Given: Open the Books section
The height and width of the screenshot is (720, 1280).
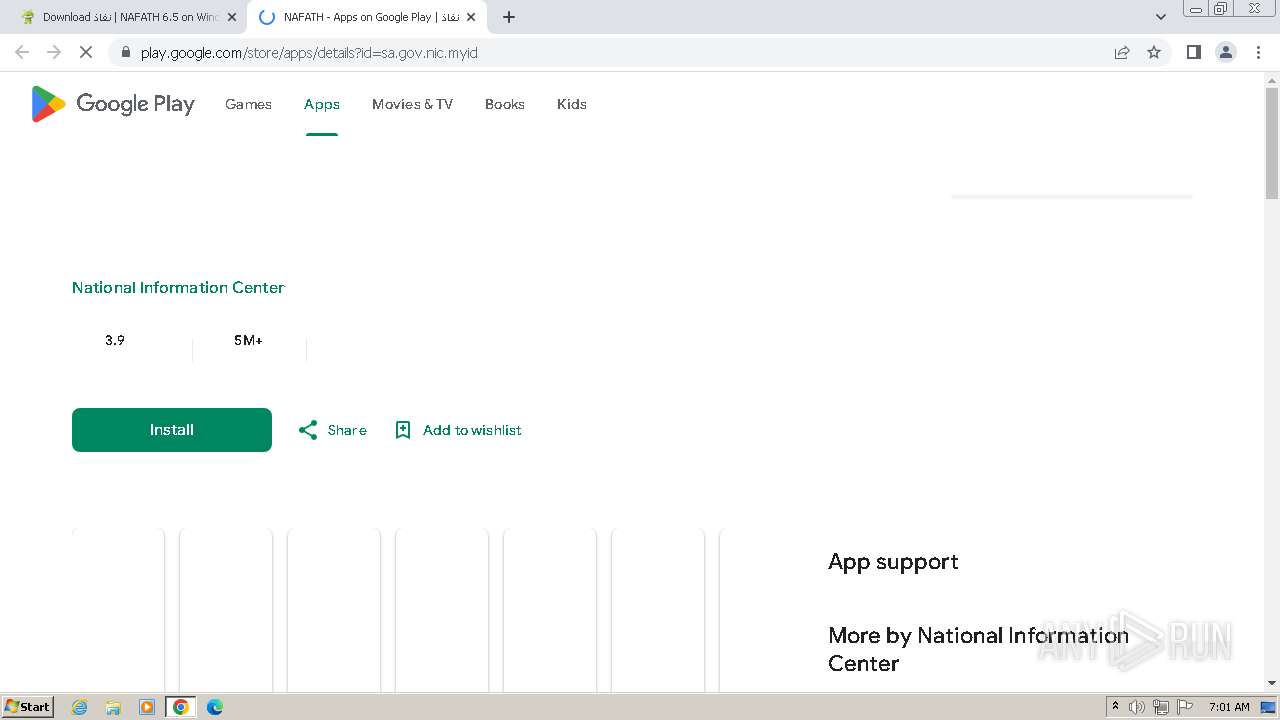Looking at the screenshot, I should coord(505,104).
